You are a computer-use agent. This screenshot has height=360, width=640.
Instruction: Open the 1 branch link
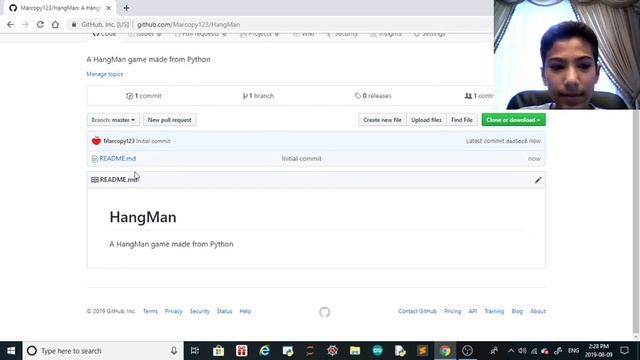[258, 96]
